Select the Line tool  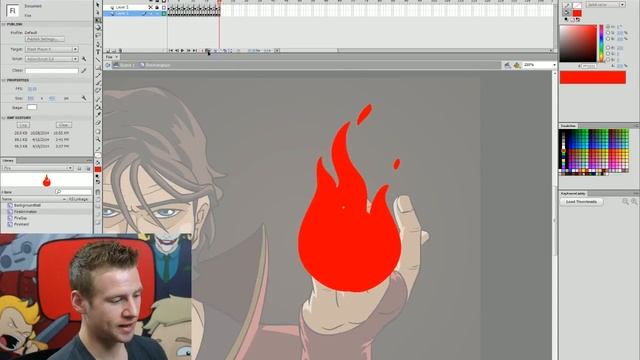pos(98,60)
